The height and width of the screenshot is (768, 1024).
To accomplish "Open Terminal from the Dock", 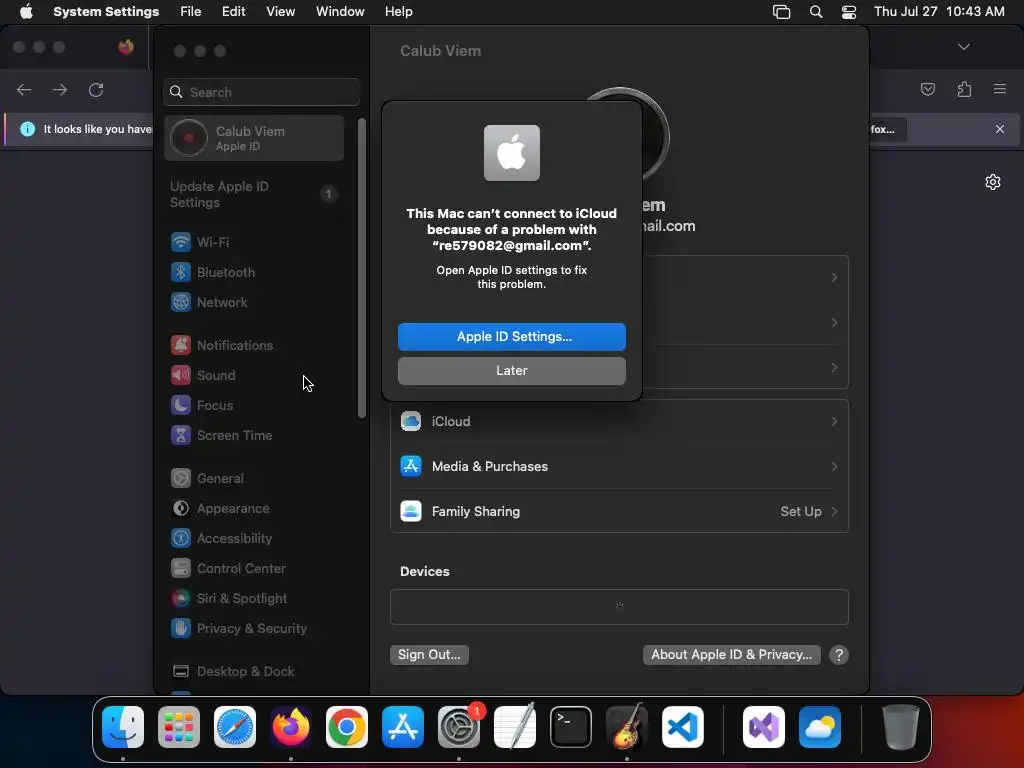I will click(571, 727).
